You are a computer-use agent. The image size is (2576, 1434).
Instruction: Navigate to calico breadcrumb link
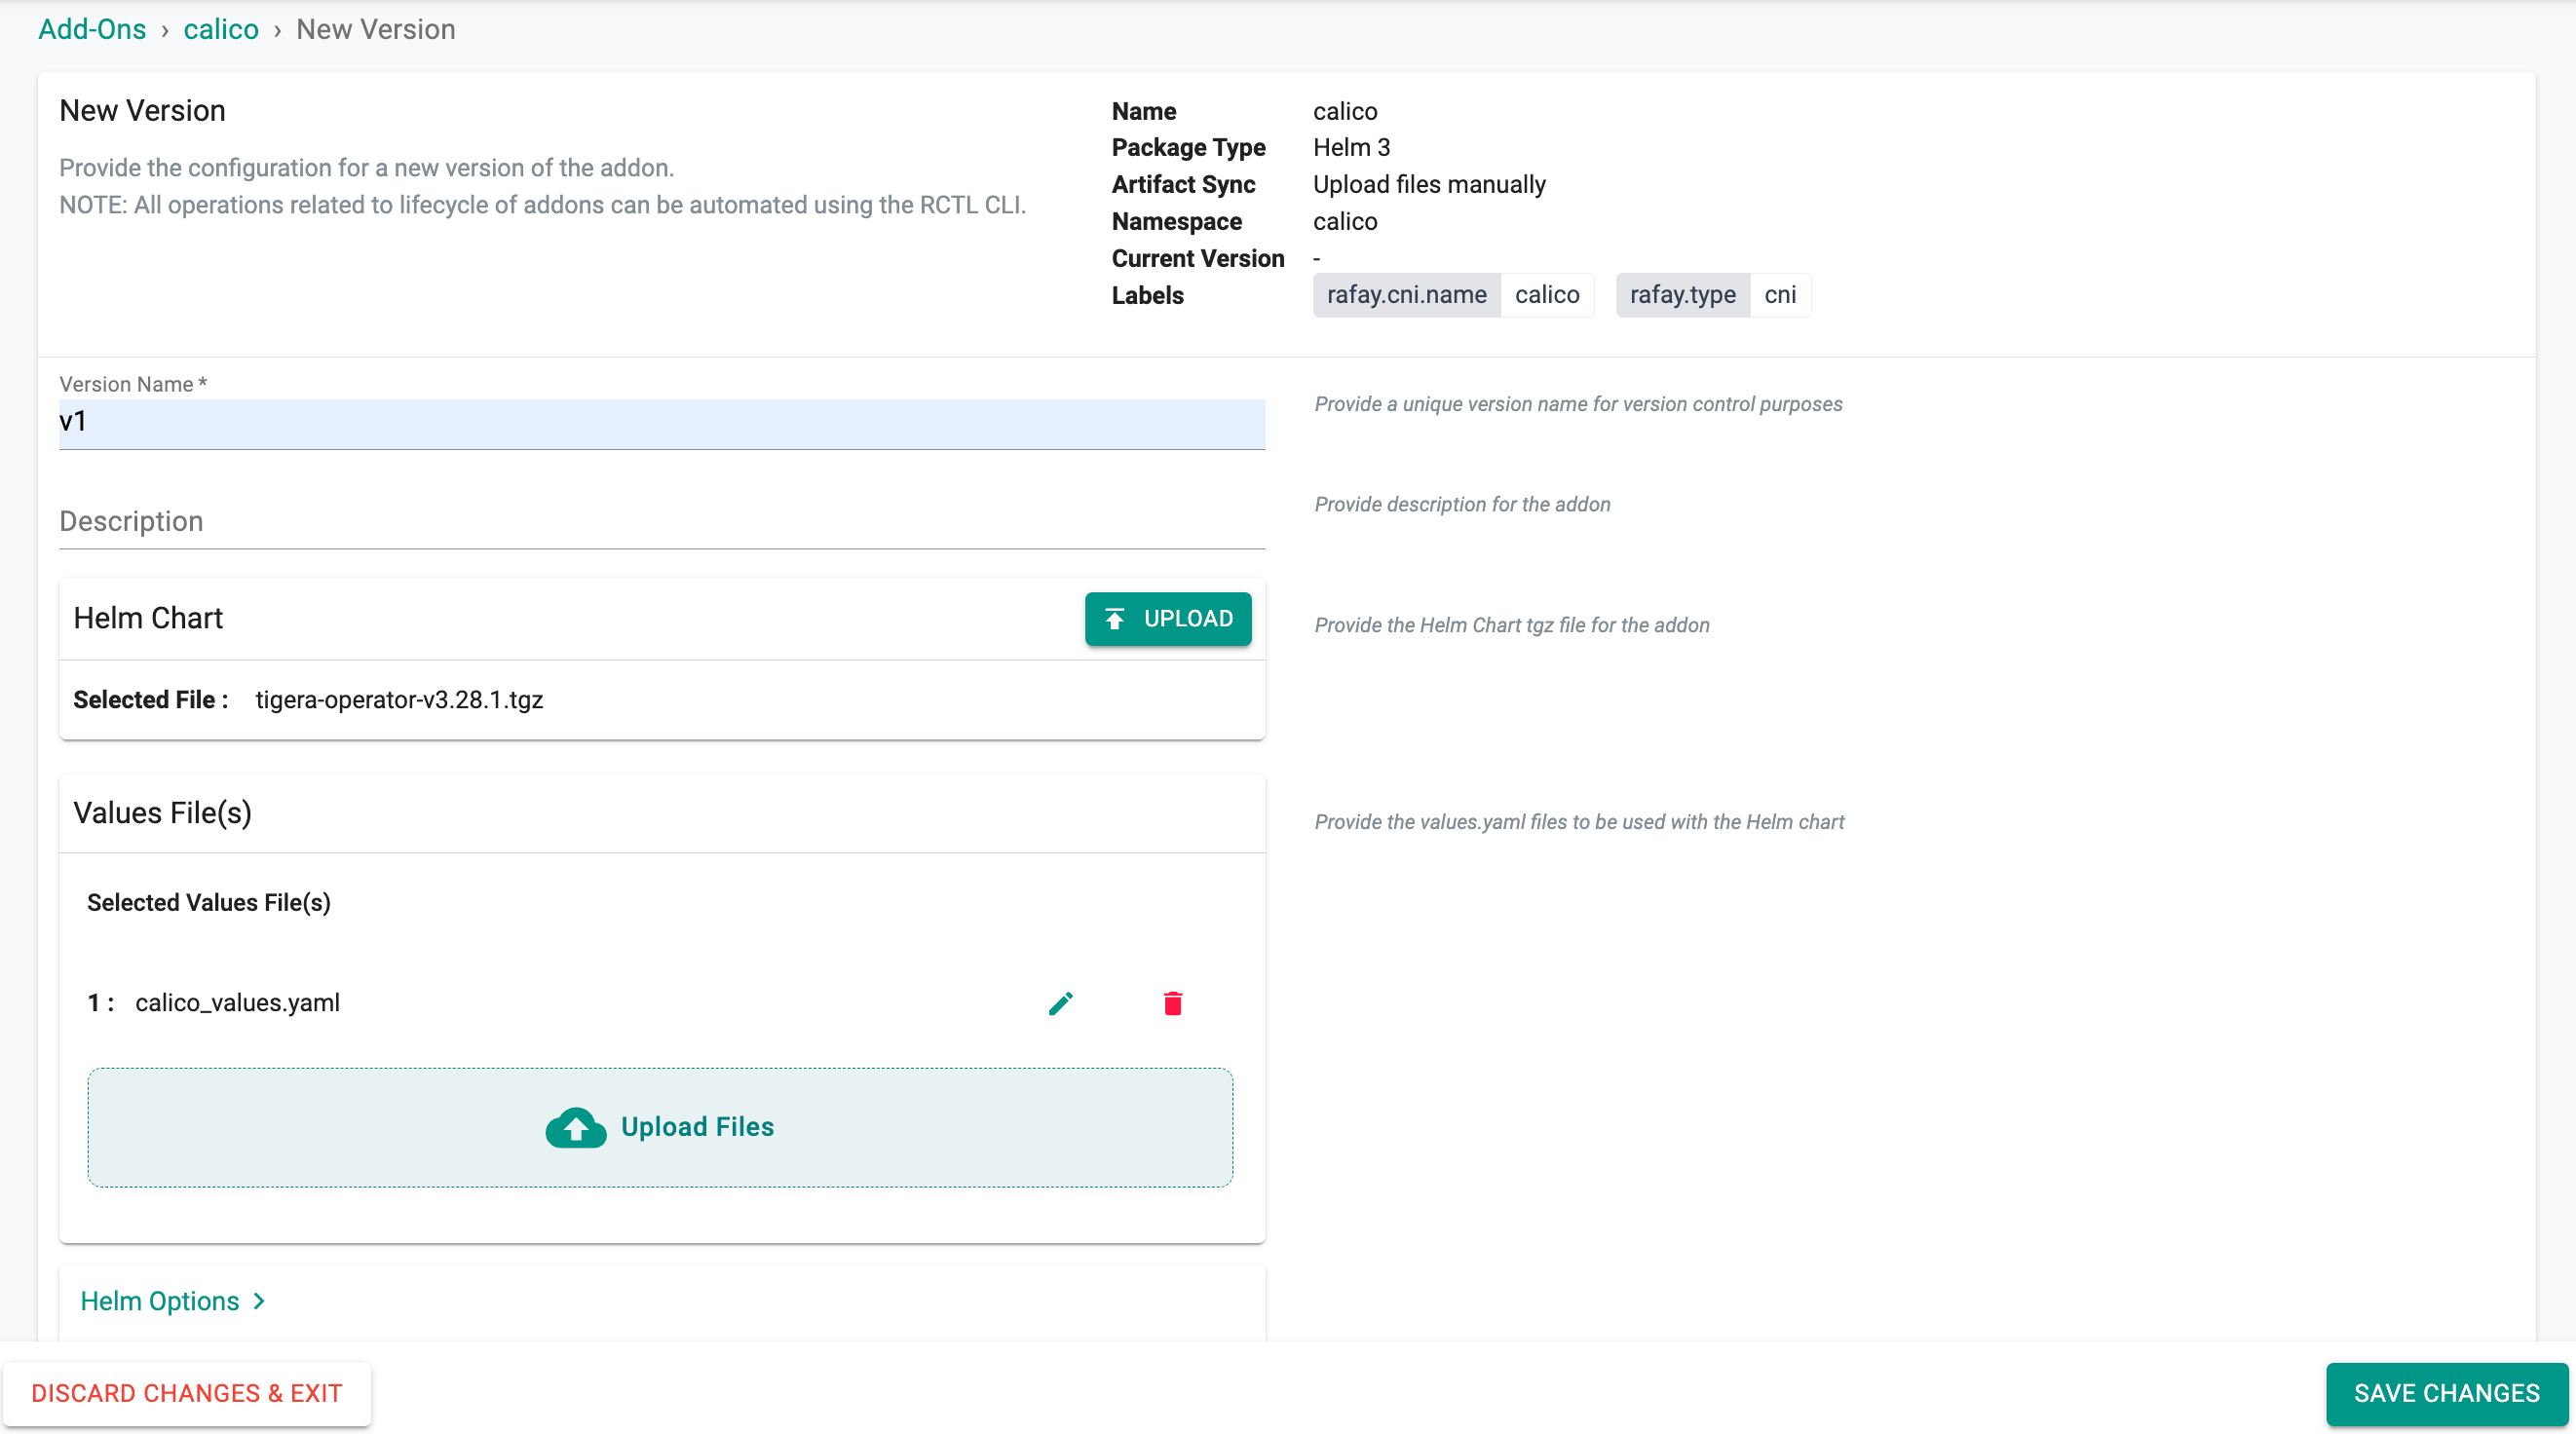[x=221, y=29]
